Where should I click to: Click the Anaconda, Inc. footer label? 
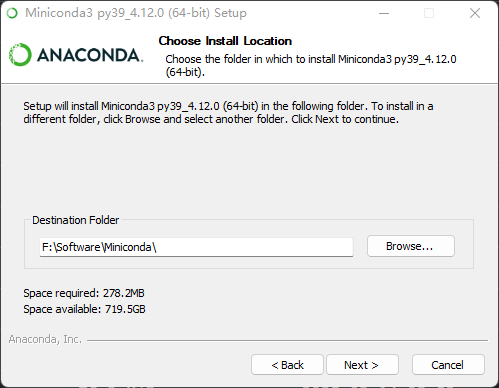pyautogui.click(x=45, y=339)
